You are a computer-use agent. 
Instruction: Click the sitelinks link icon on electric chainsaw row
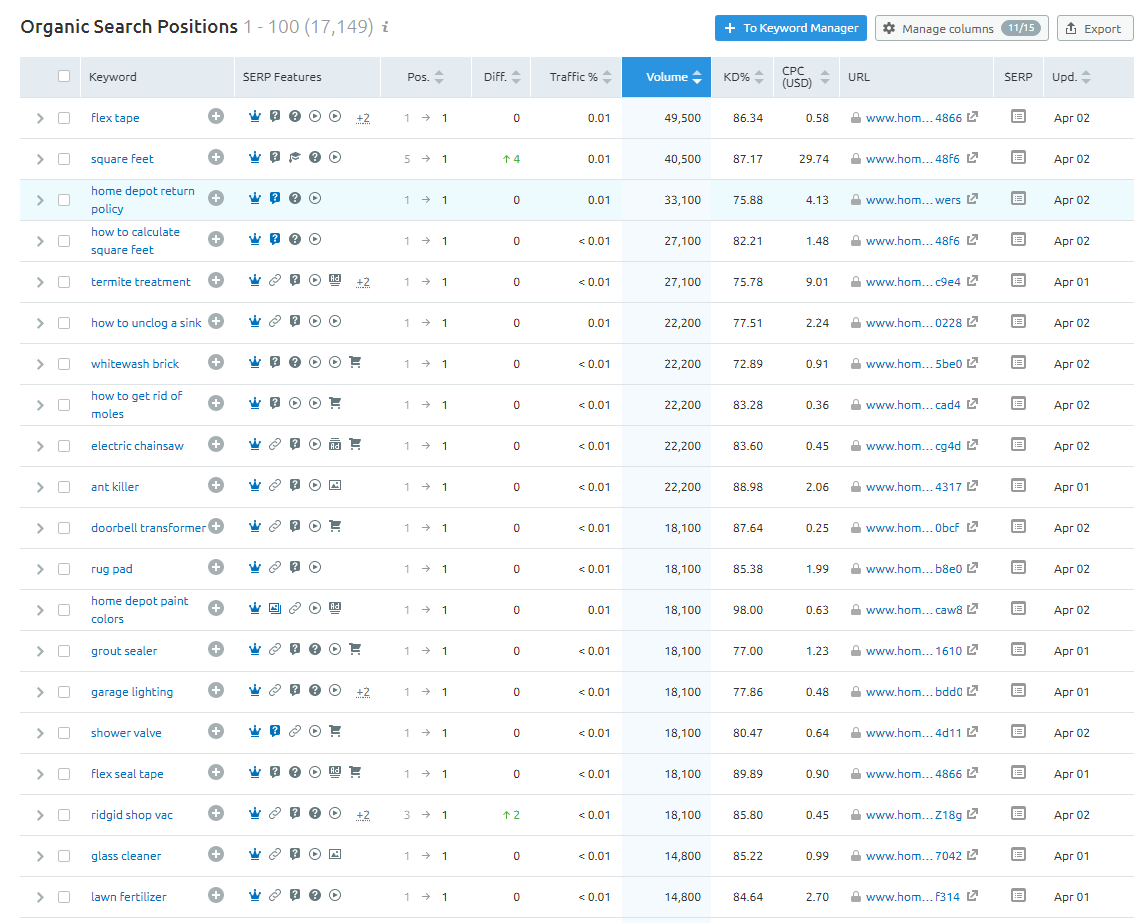click(x=275, y=444)
